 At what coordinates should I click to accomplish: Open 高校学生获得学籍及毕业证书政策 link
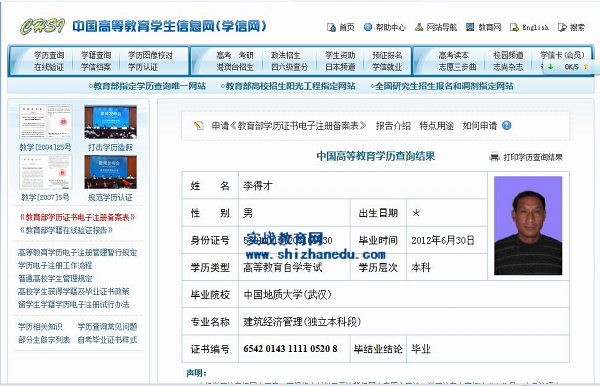[x=73, y=292]
